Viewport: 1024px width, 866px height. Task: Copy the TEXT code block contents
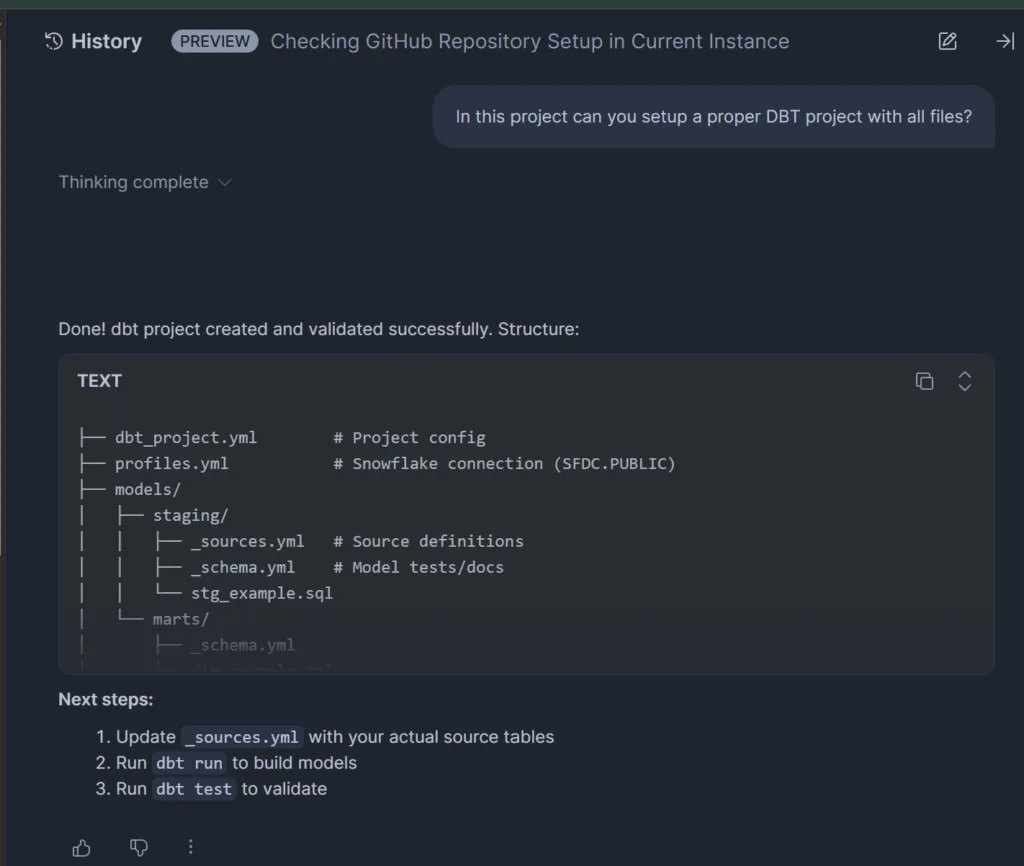click(x=924, y=381)
